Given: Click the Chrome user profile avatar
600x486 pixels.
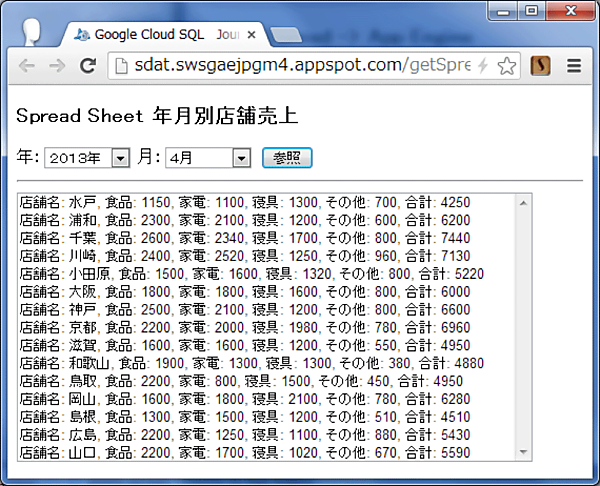Looking at the screenshot, I should click(28, 30).
